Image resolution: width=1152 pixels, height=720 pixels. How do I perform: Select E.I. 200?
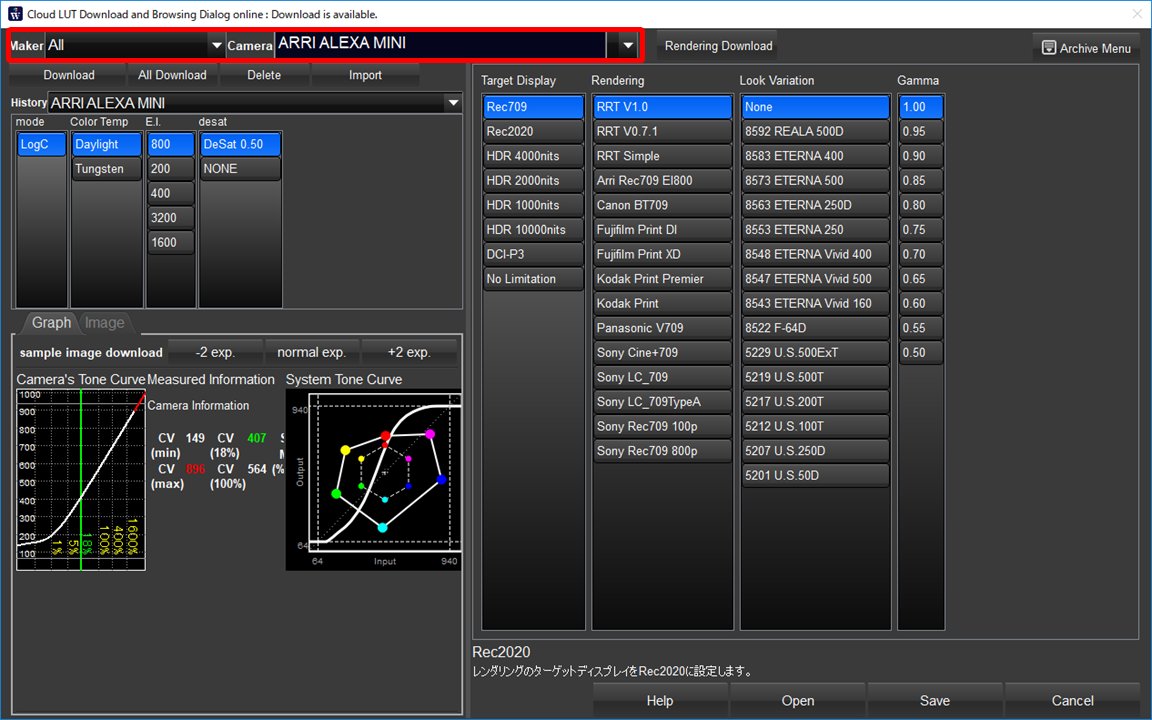[x=170, y=169]
